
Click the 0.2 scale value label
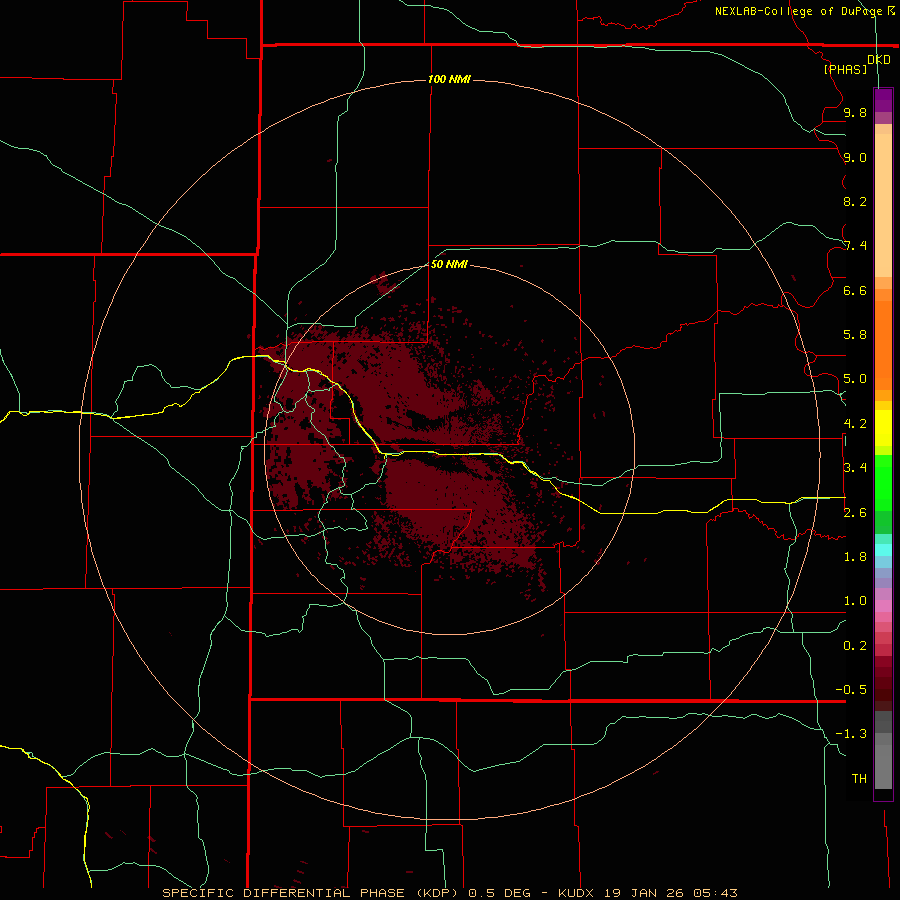tap(855, 646)
